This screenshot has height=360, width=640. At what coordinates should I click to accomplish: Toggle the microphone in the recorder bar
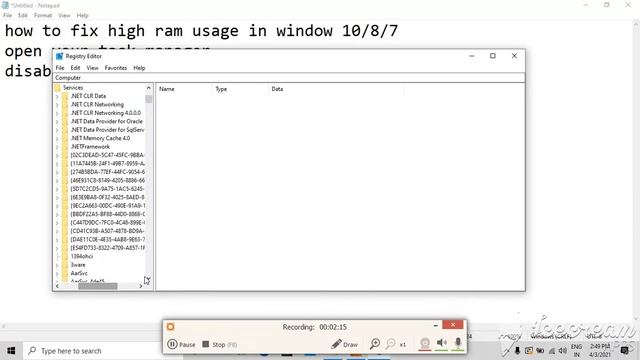(458, 343)
